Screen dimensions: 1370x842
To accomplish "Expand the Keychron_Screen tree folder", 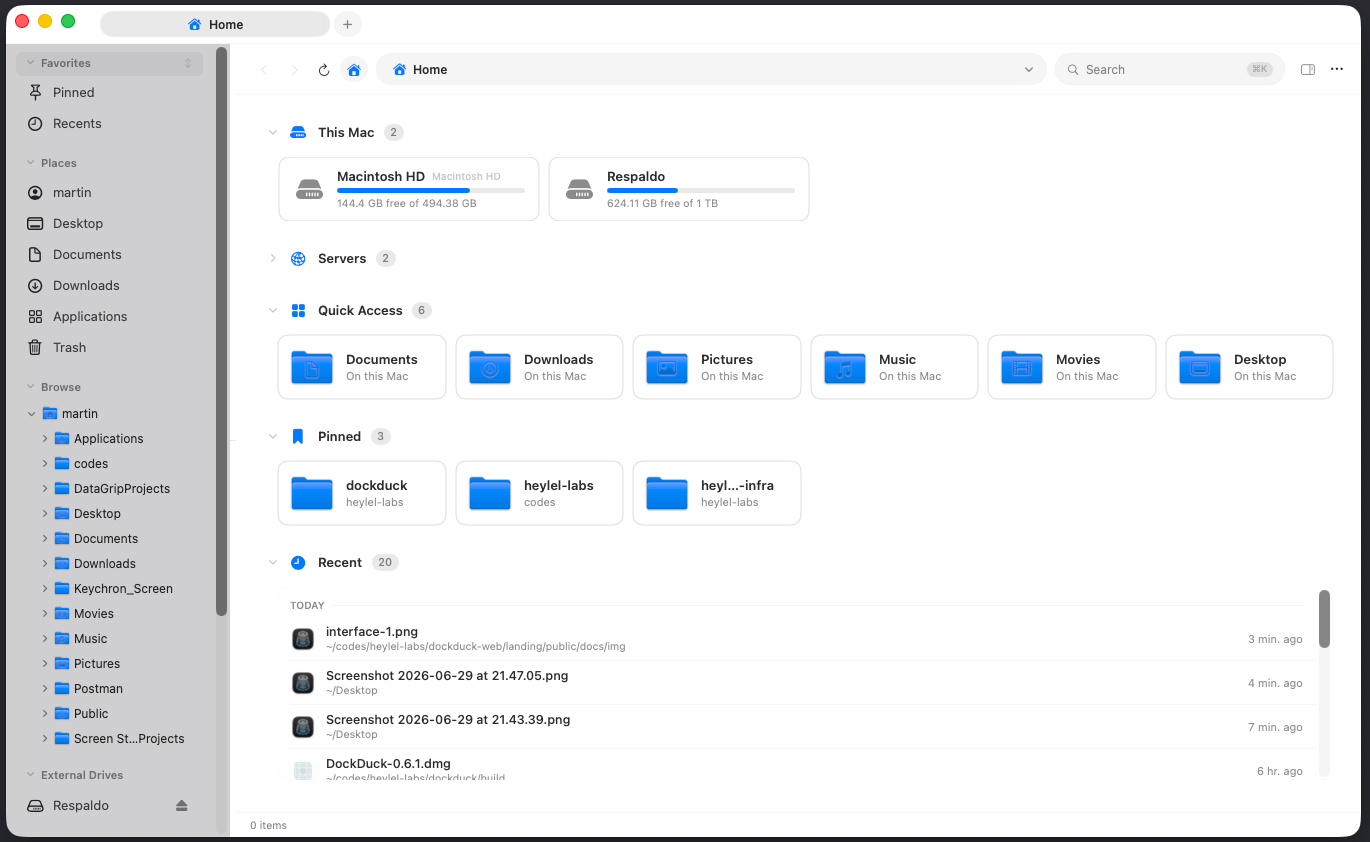I will pos(45,588).
